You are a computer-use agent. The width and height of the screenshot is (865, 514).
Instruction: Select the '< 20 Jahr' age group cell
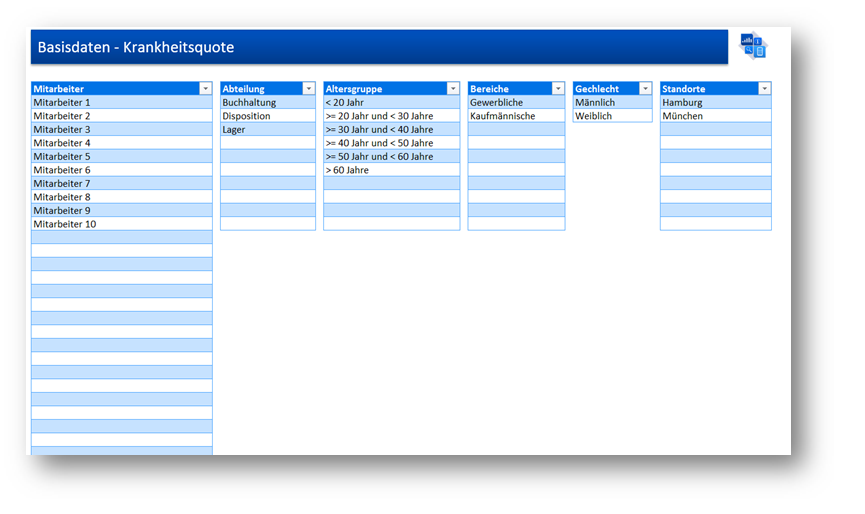pos(391,102)
